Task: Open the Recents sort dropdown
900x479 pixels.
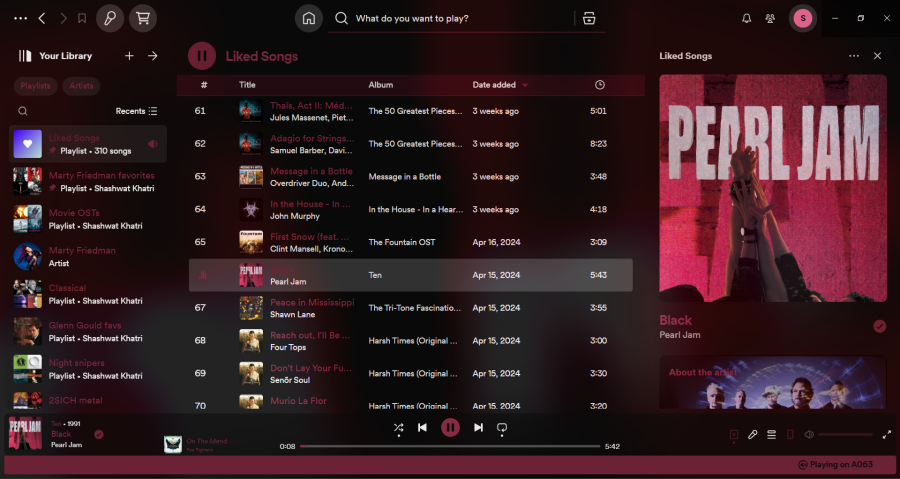Action: tap(136, 111)
